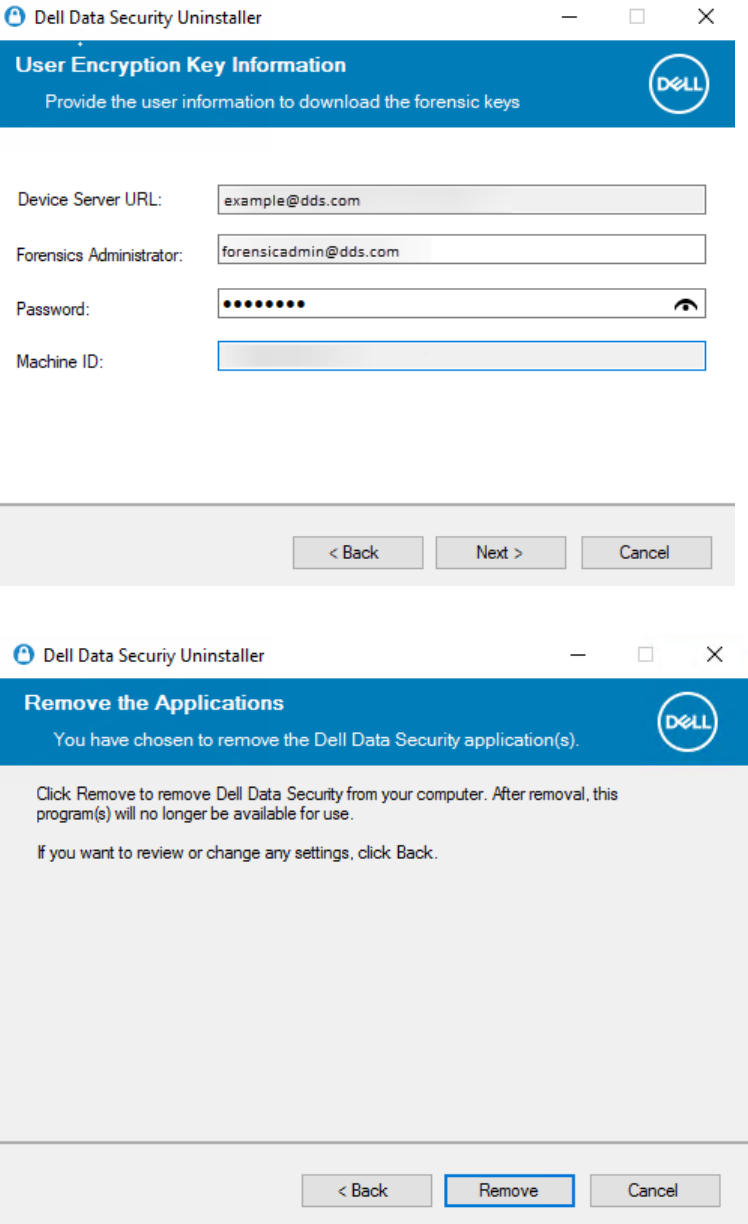Click the Machine ID field
The image size is (748, 1224).
pos(462,356)
